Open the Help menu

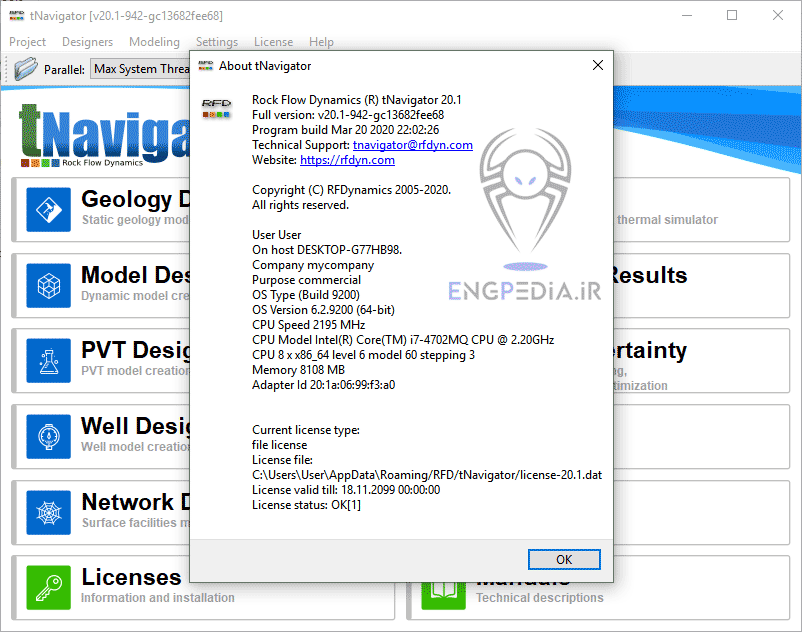coord(321,42)
